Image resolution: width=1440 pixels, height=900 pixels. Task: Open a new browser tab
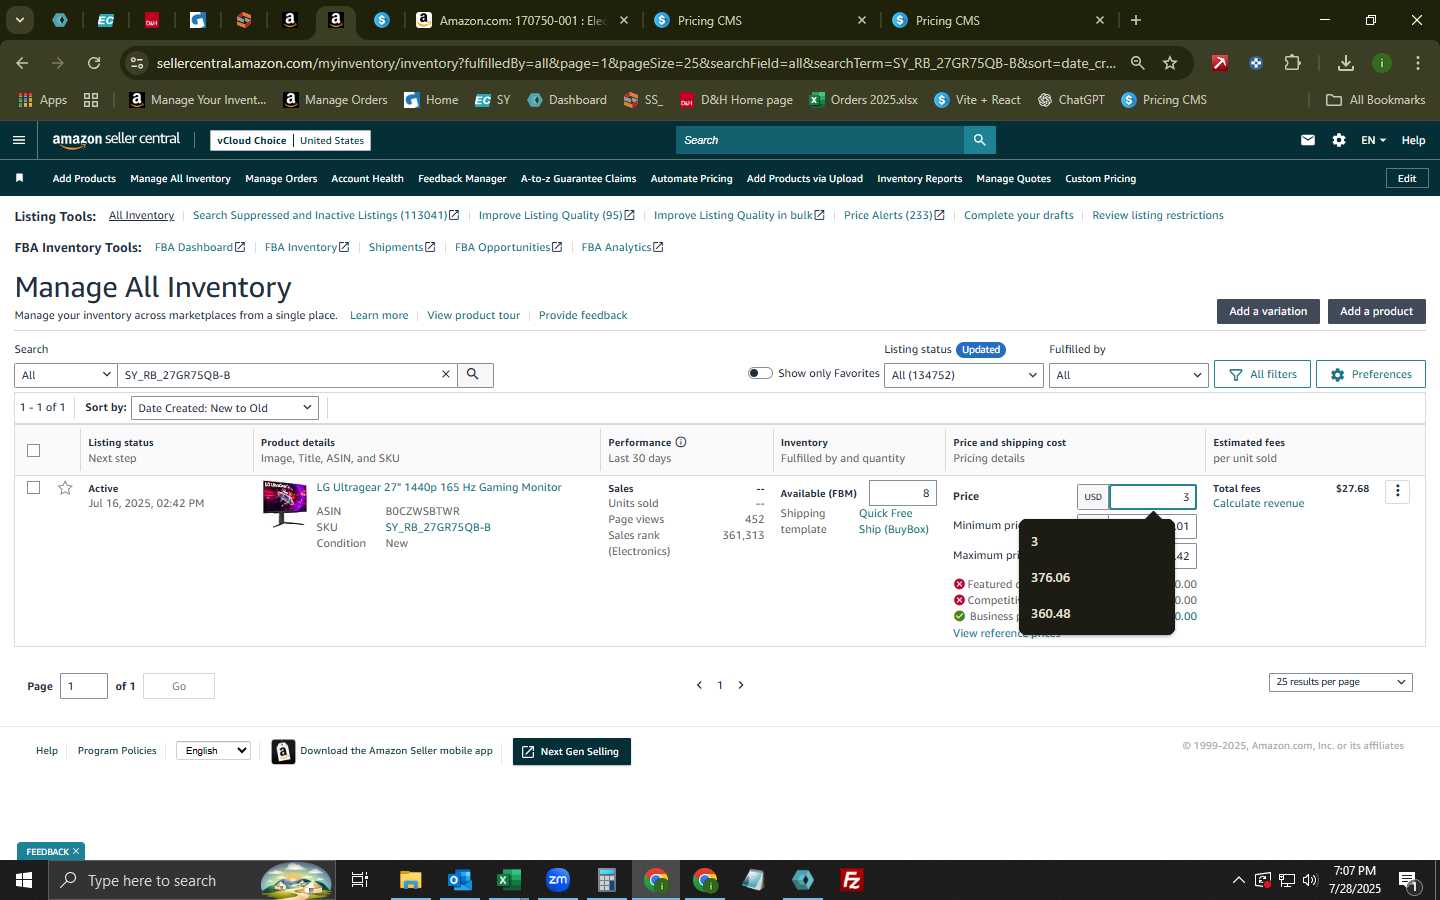[x=1136, y=20]
